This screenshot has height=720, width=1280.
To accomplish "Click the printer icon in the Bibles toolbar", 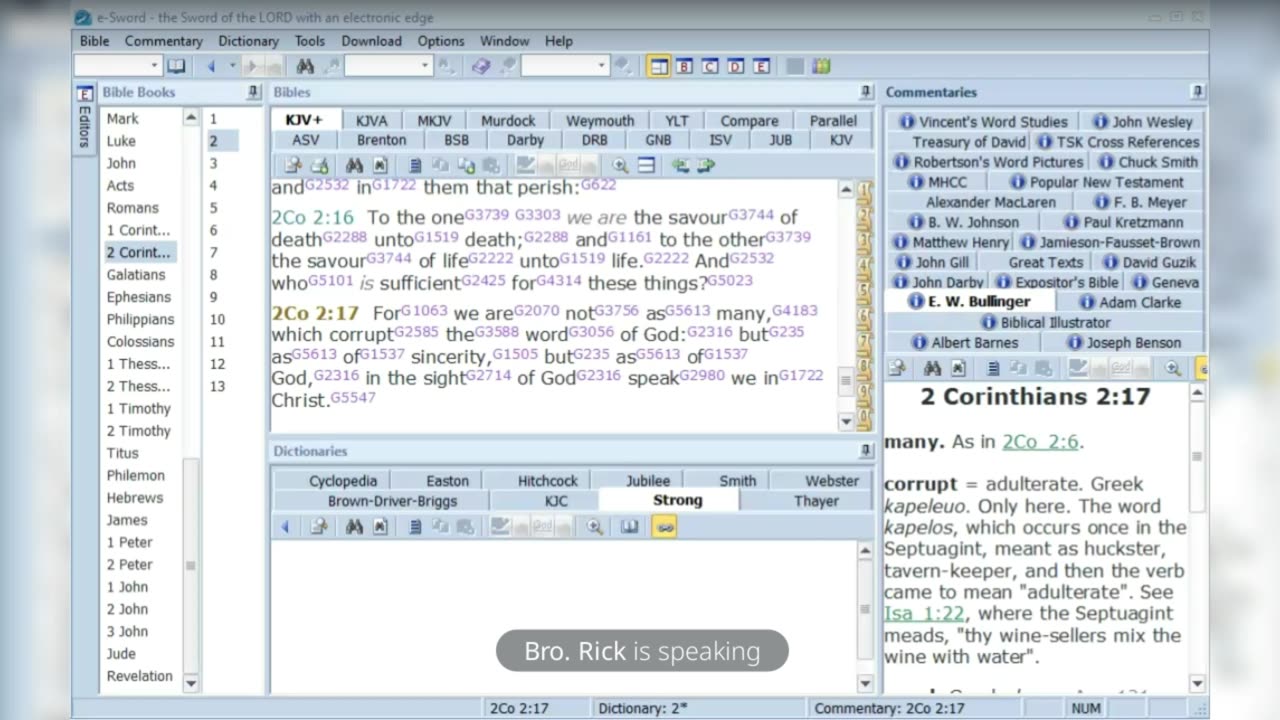I will 320,165.
